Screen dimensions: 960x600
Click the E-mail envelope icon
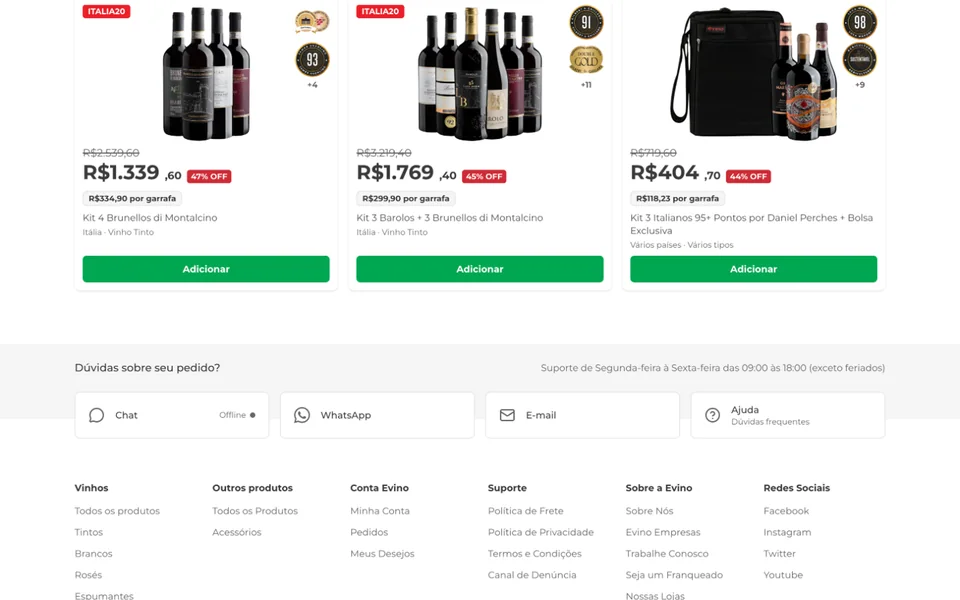(x=507, y=415)
